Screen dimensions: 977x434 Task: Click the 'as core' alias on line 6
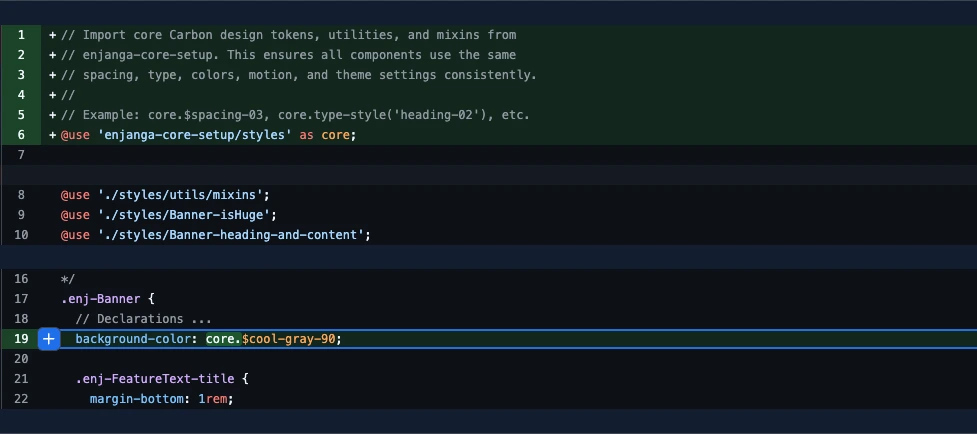click(x=325, y=134)
